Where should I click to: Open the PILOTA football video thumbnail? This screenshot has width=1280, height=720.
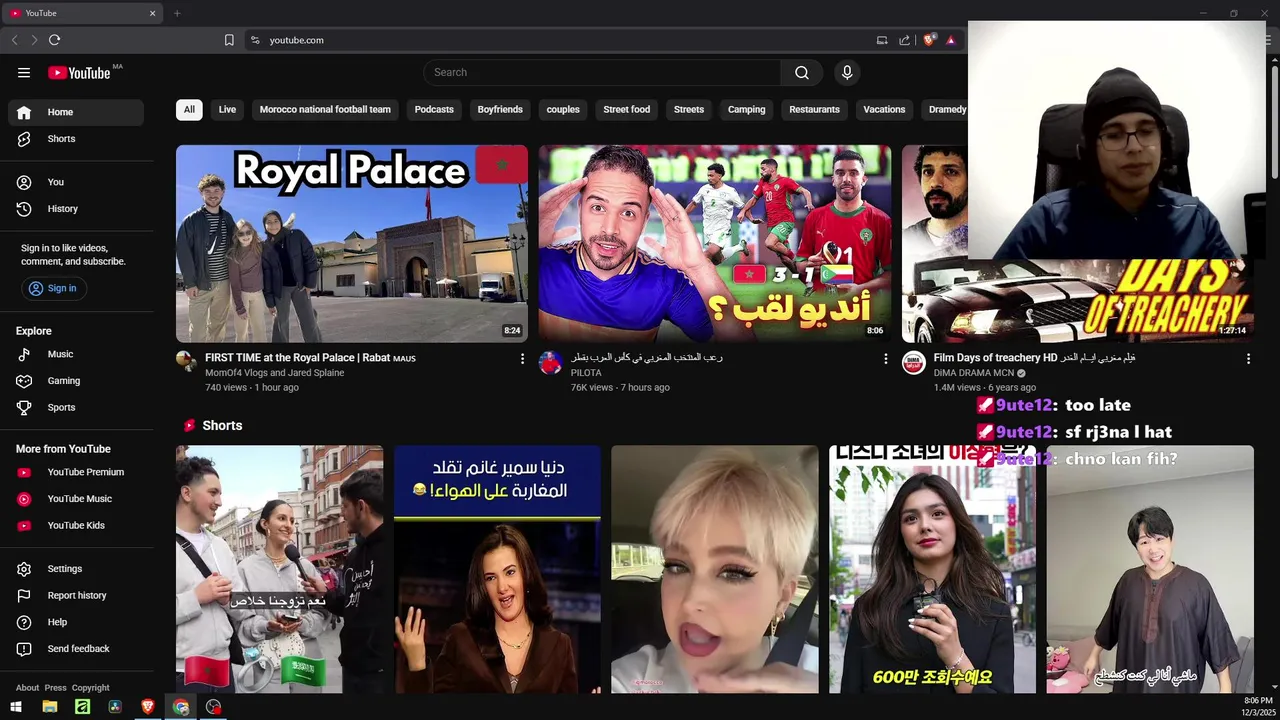(715, 244)
